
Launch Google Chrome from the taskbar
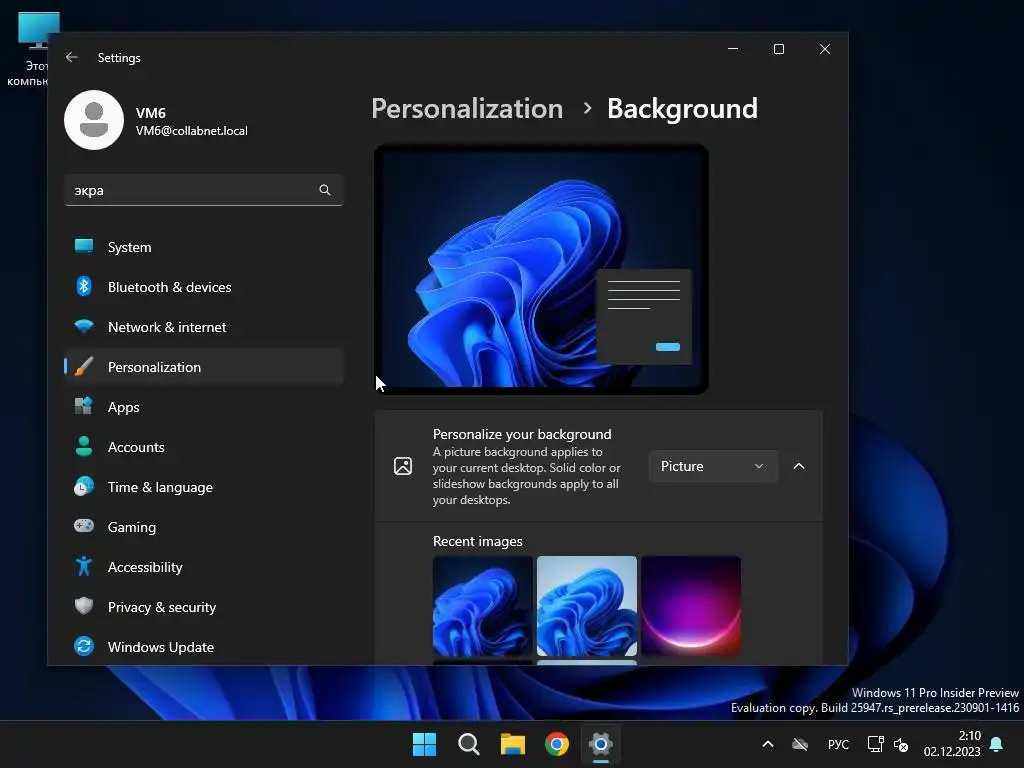(x=557, y=744)
